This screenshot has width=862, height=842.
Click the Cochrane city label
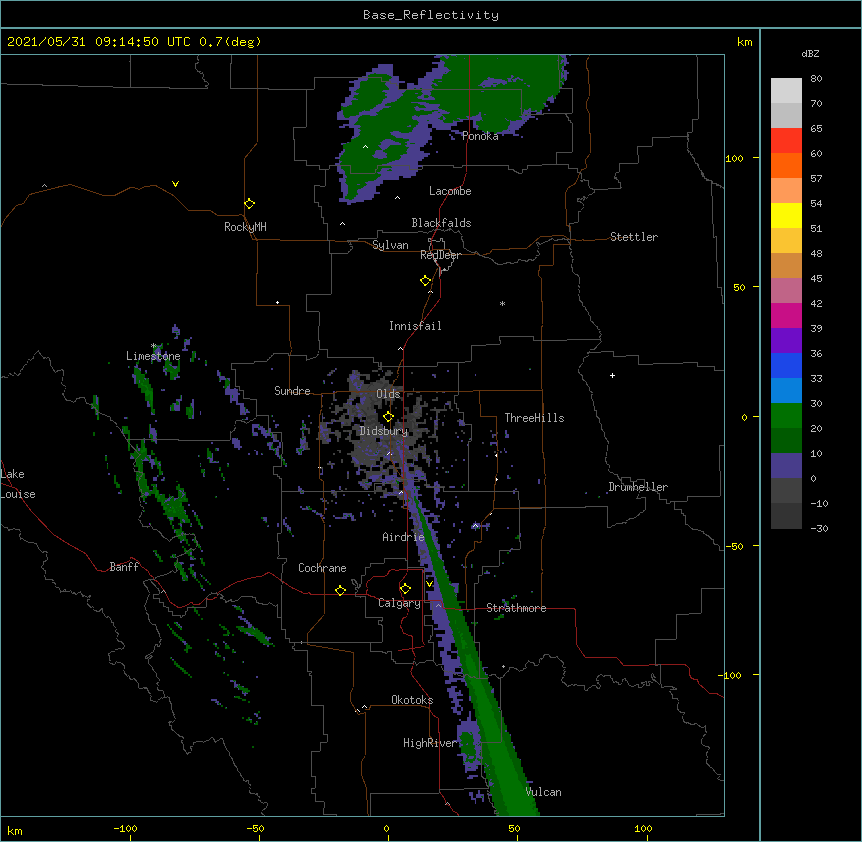(x=322, y=568)
